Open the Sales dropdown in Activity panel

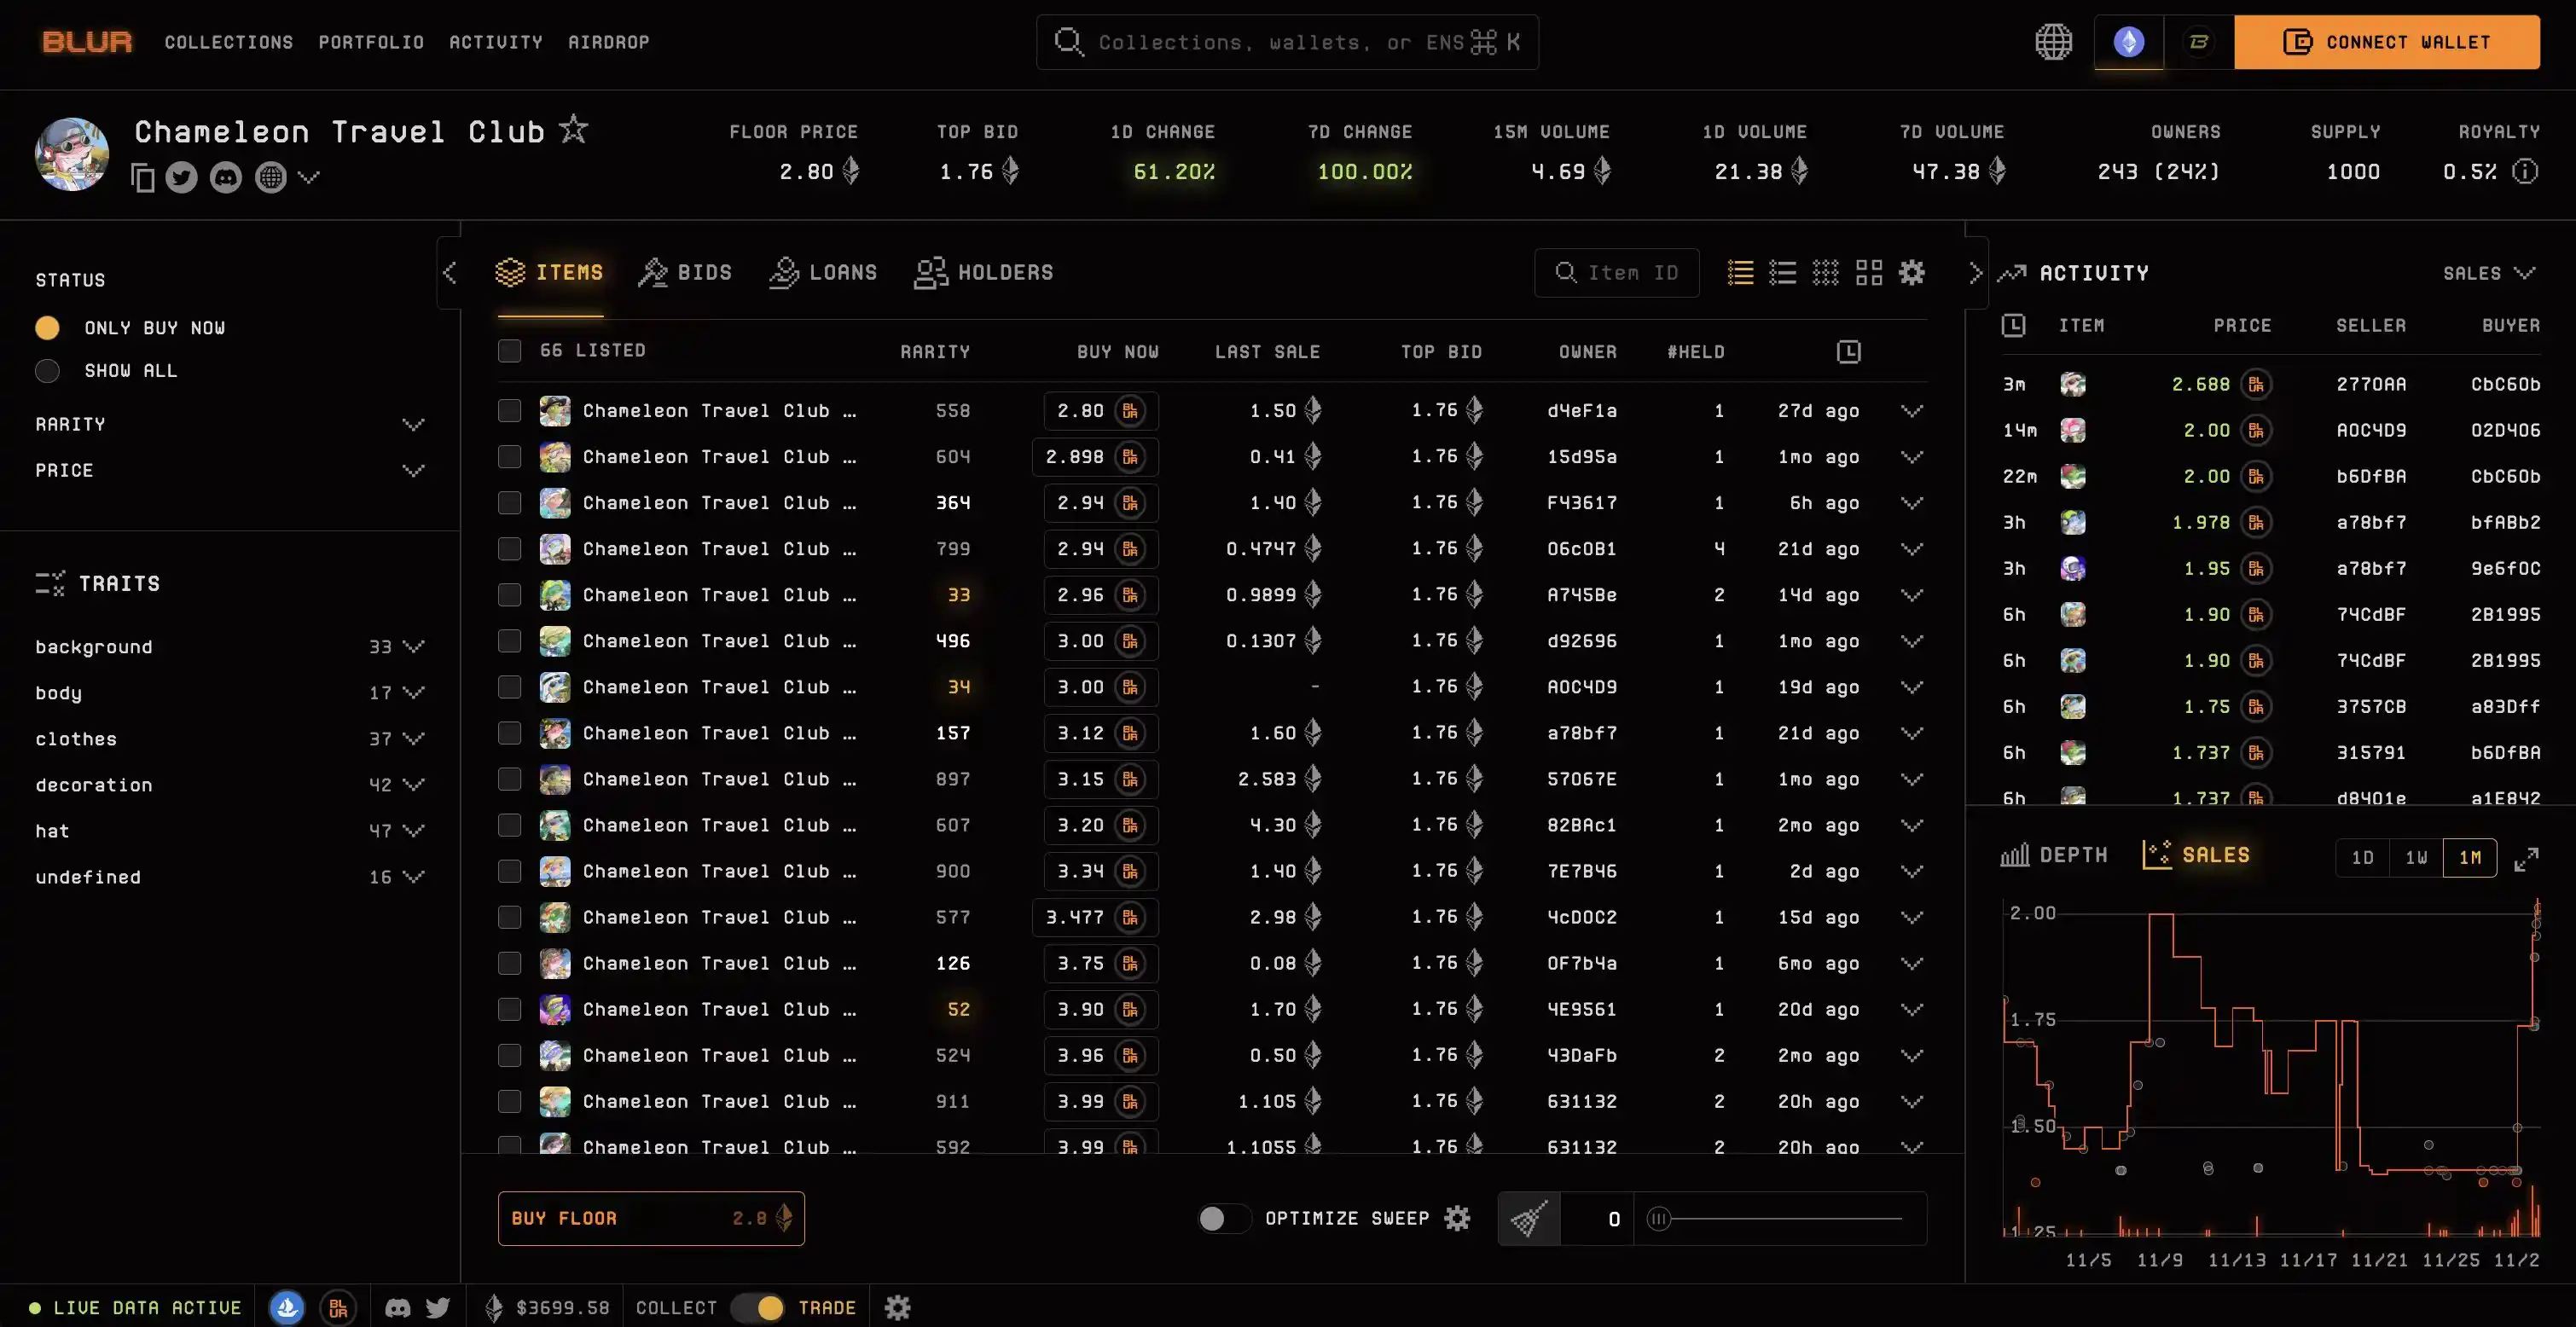(x=2487, y=272)
